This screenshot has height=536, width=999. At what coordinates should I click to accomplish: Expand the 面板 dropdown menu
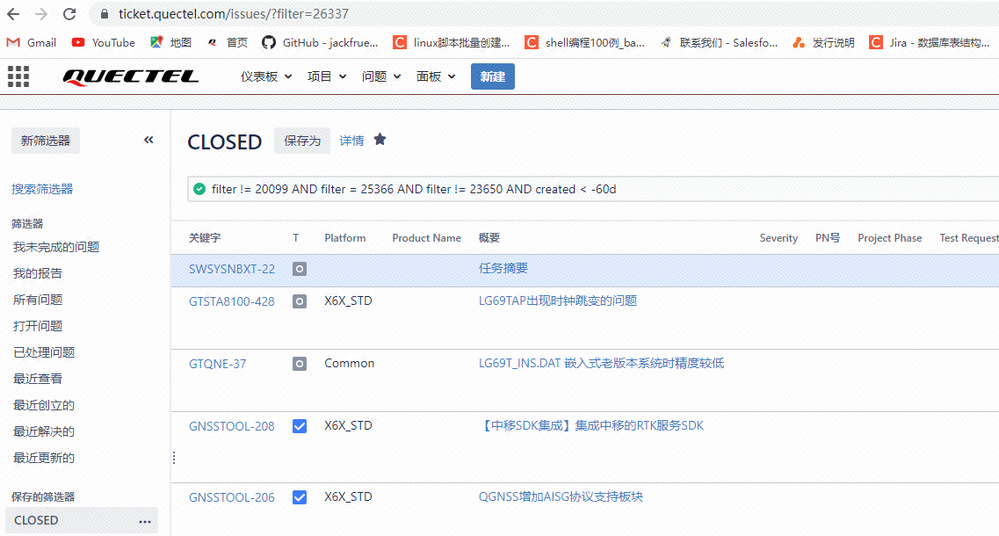435,76
